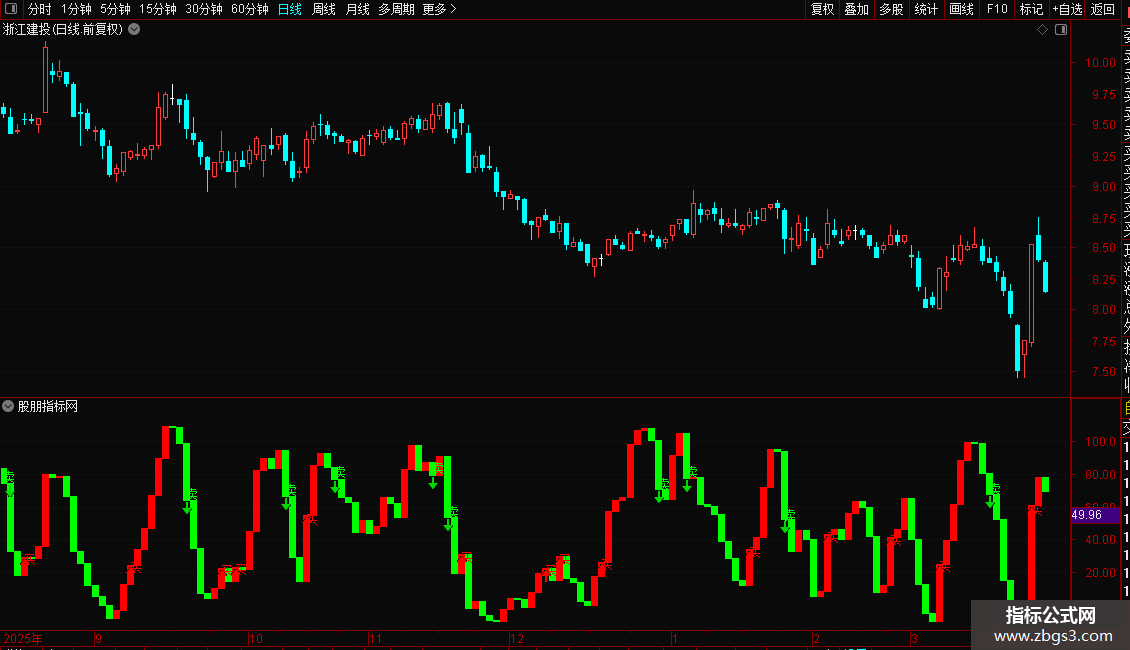1130x650 pixels.
Task: Switch to 分时 intraday view
Action: (x=40, y=9)
